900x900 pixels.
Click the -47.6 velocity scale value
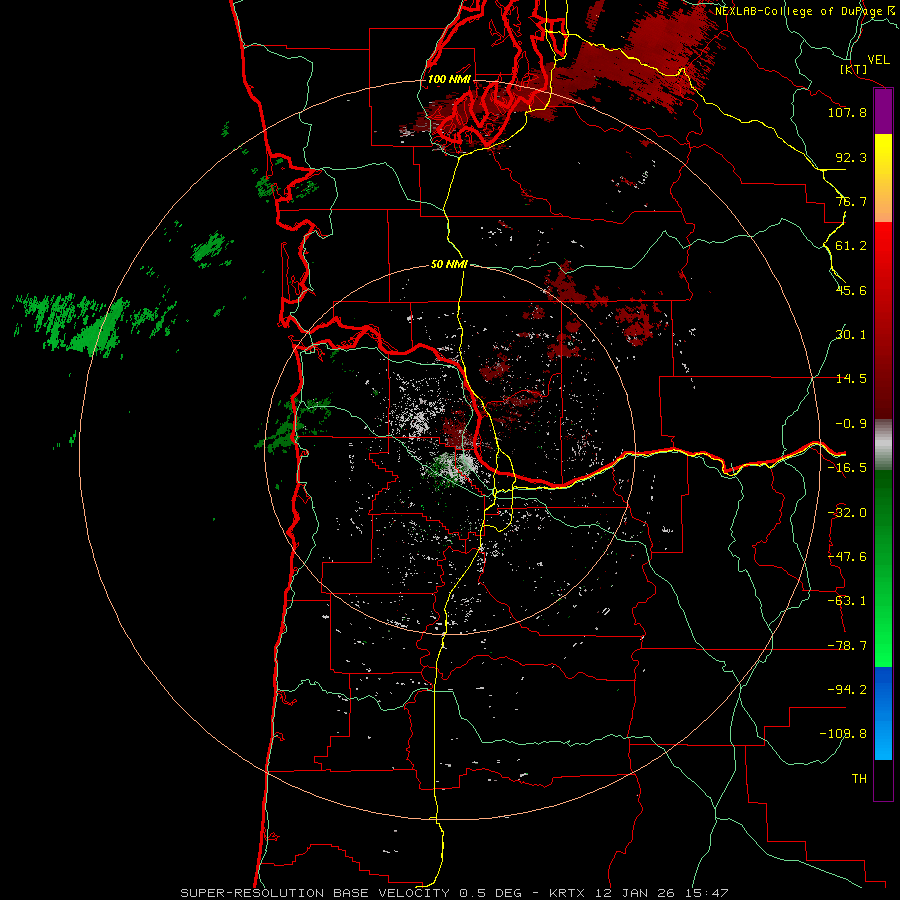click(x=847, y=557)
